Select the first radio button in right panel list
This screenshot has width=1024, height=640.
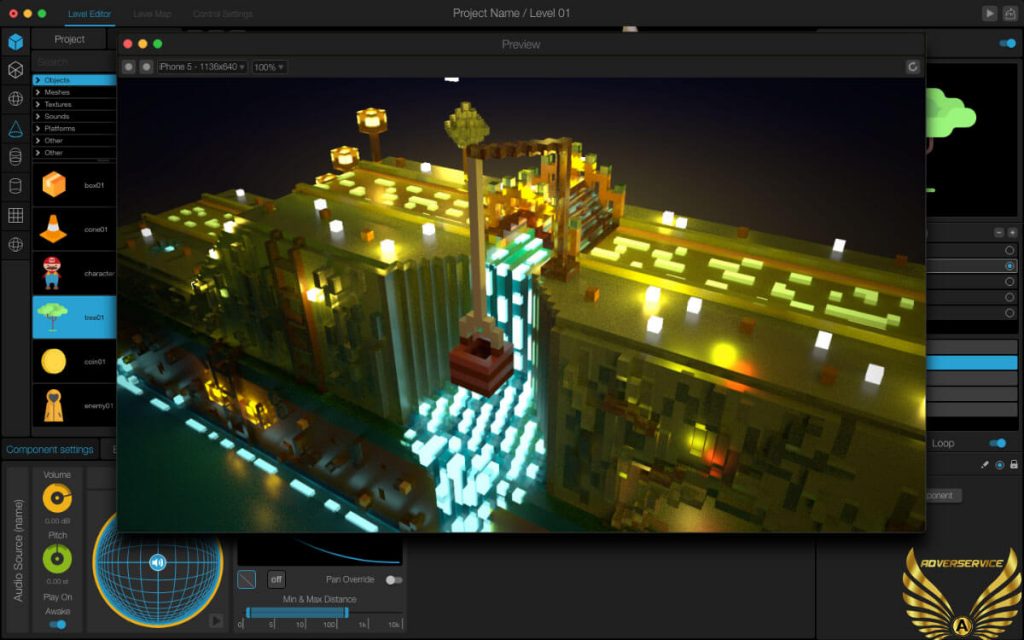point(1010,250)
